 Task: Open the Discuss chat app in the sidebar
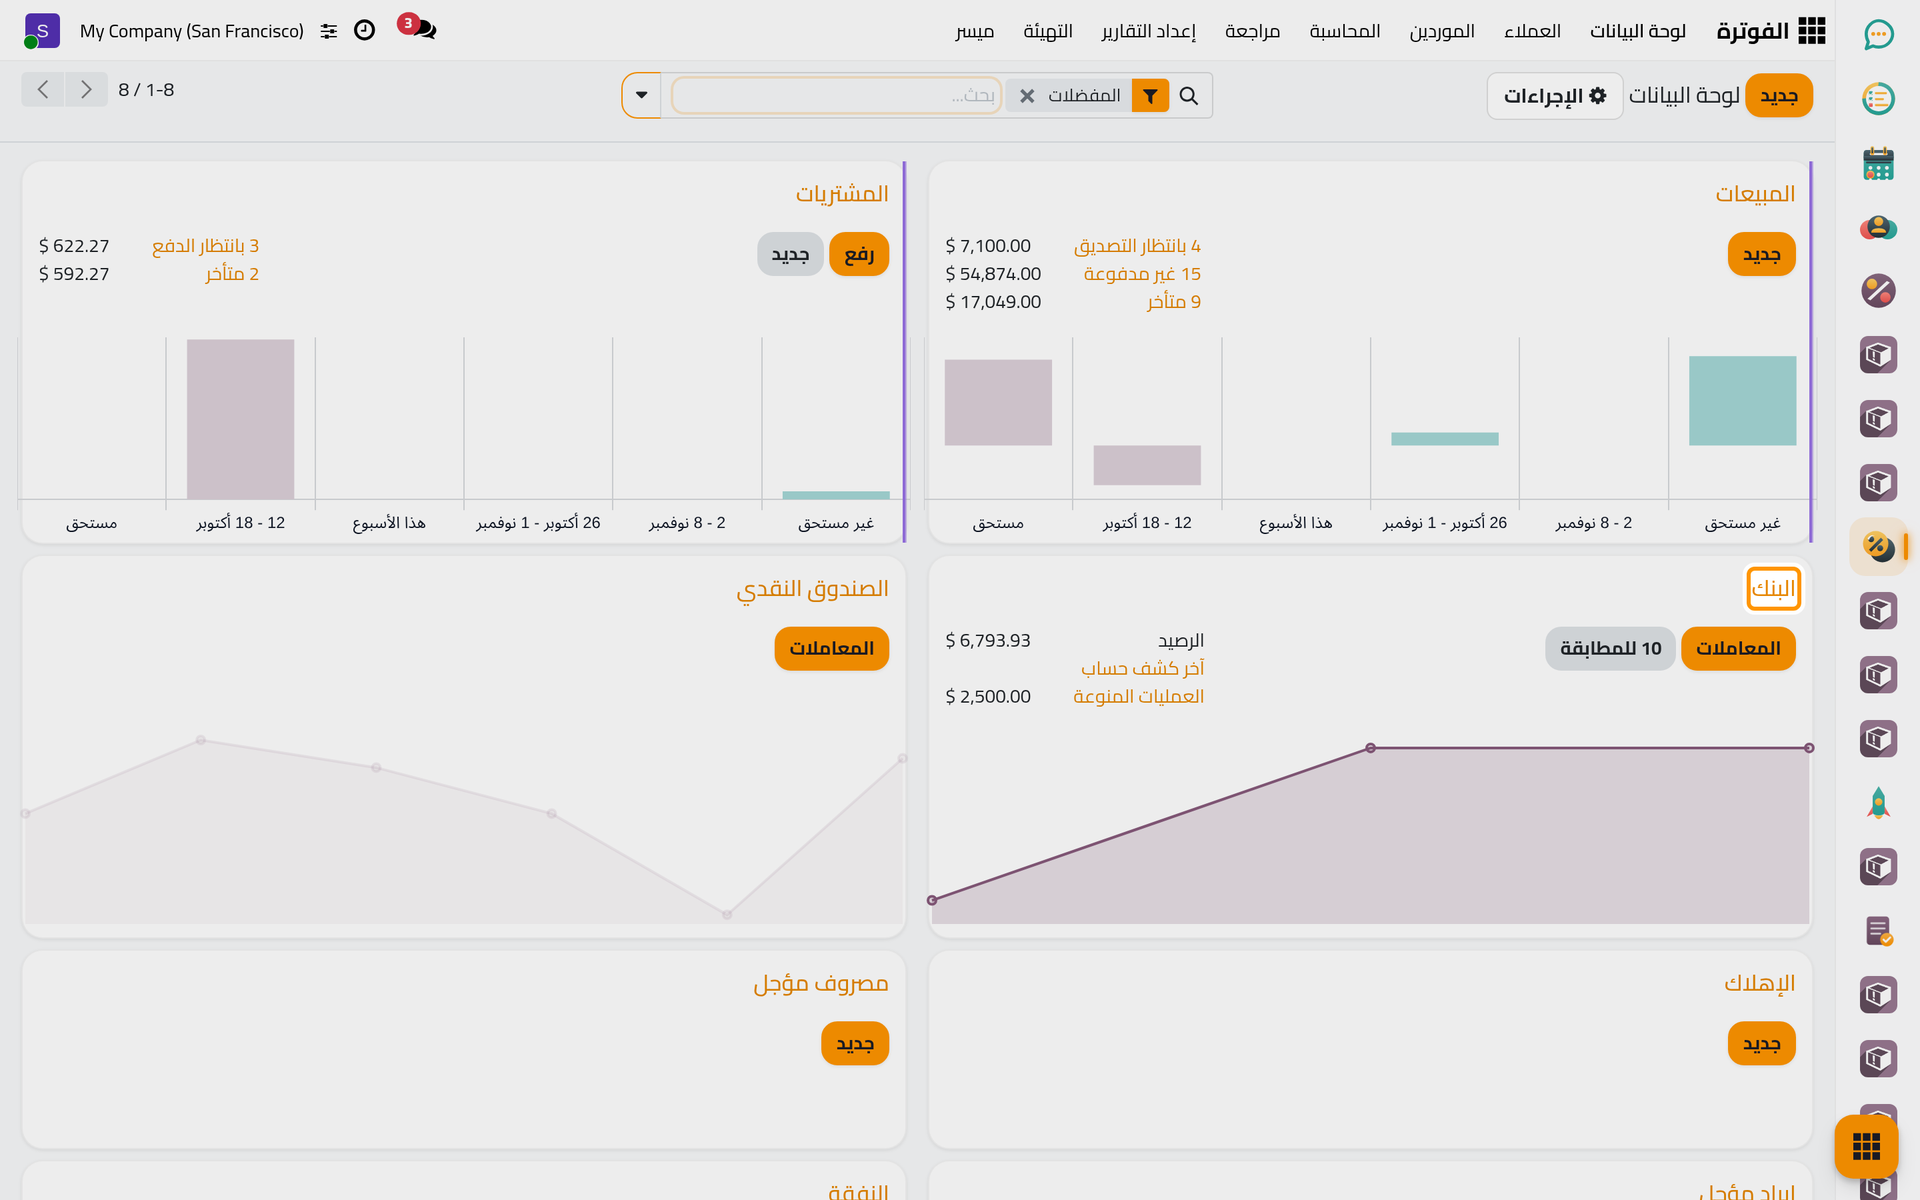tap(1878, 35)
